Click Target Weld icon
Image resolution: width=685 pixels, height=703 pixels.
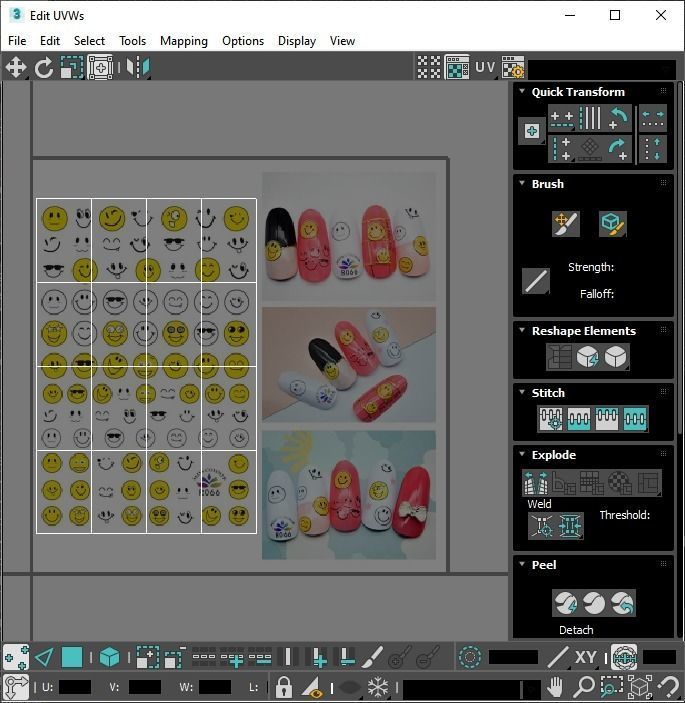pyautogui.click(x=542, y=525)
